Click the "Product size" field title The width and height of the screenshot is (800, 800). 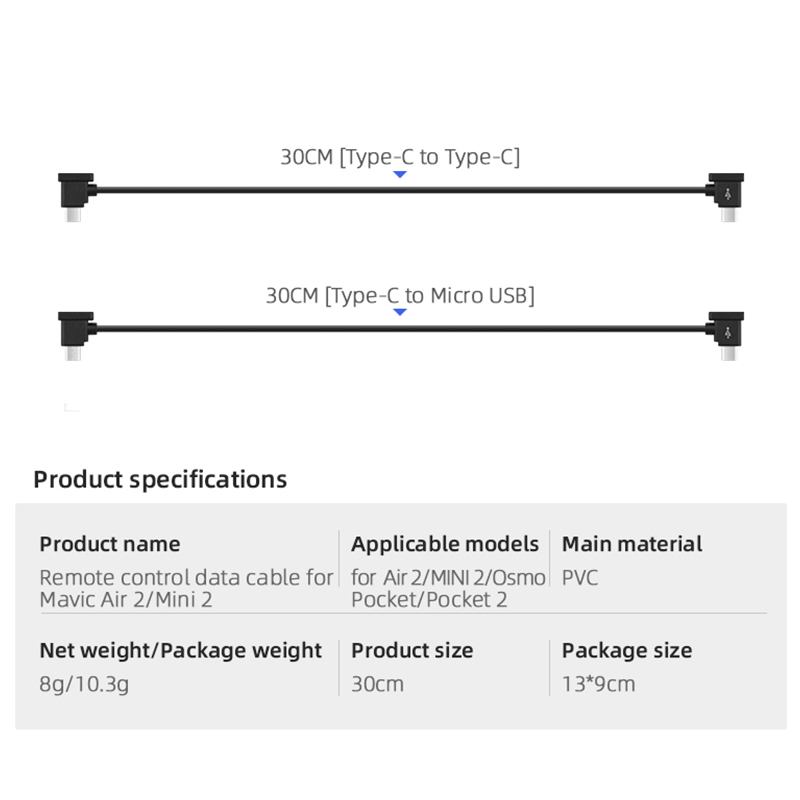click(x=412, y=650)
